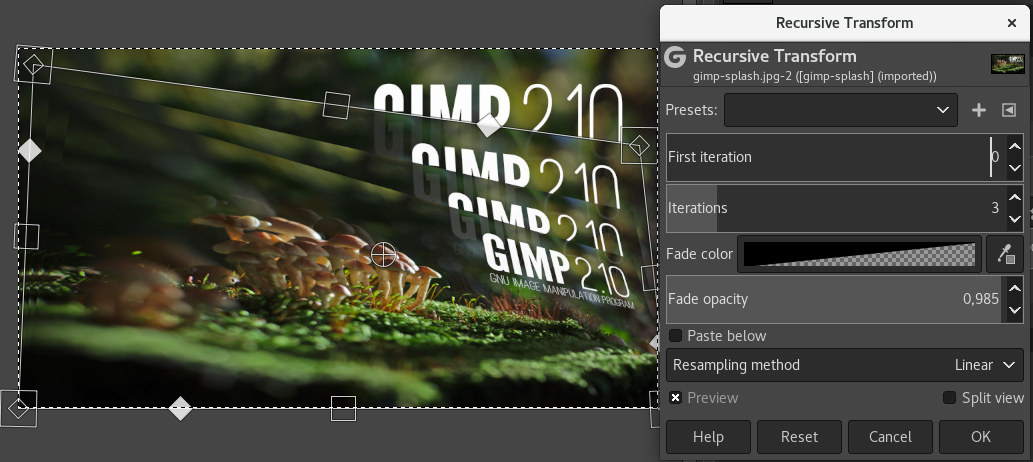Click the Fade color swatch

click(859, 254)
